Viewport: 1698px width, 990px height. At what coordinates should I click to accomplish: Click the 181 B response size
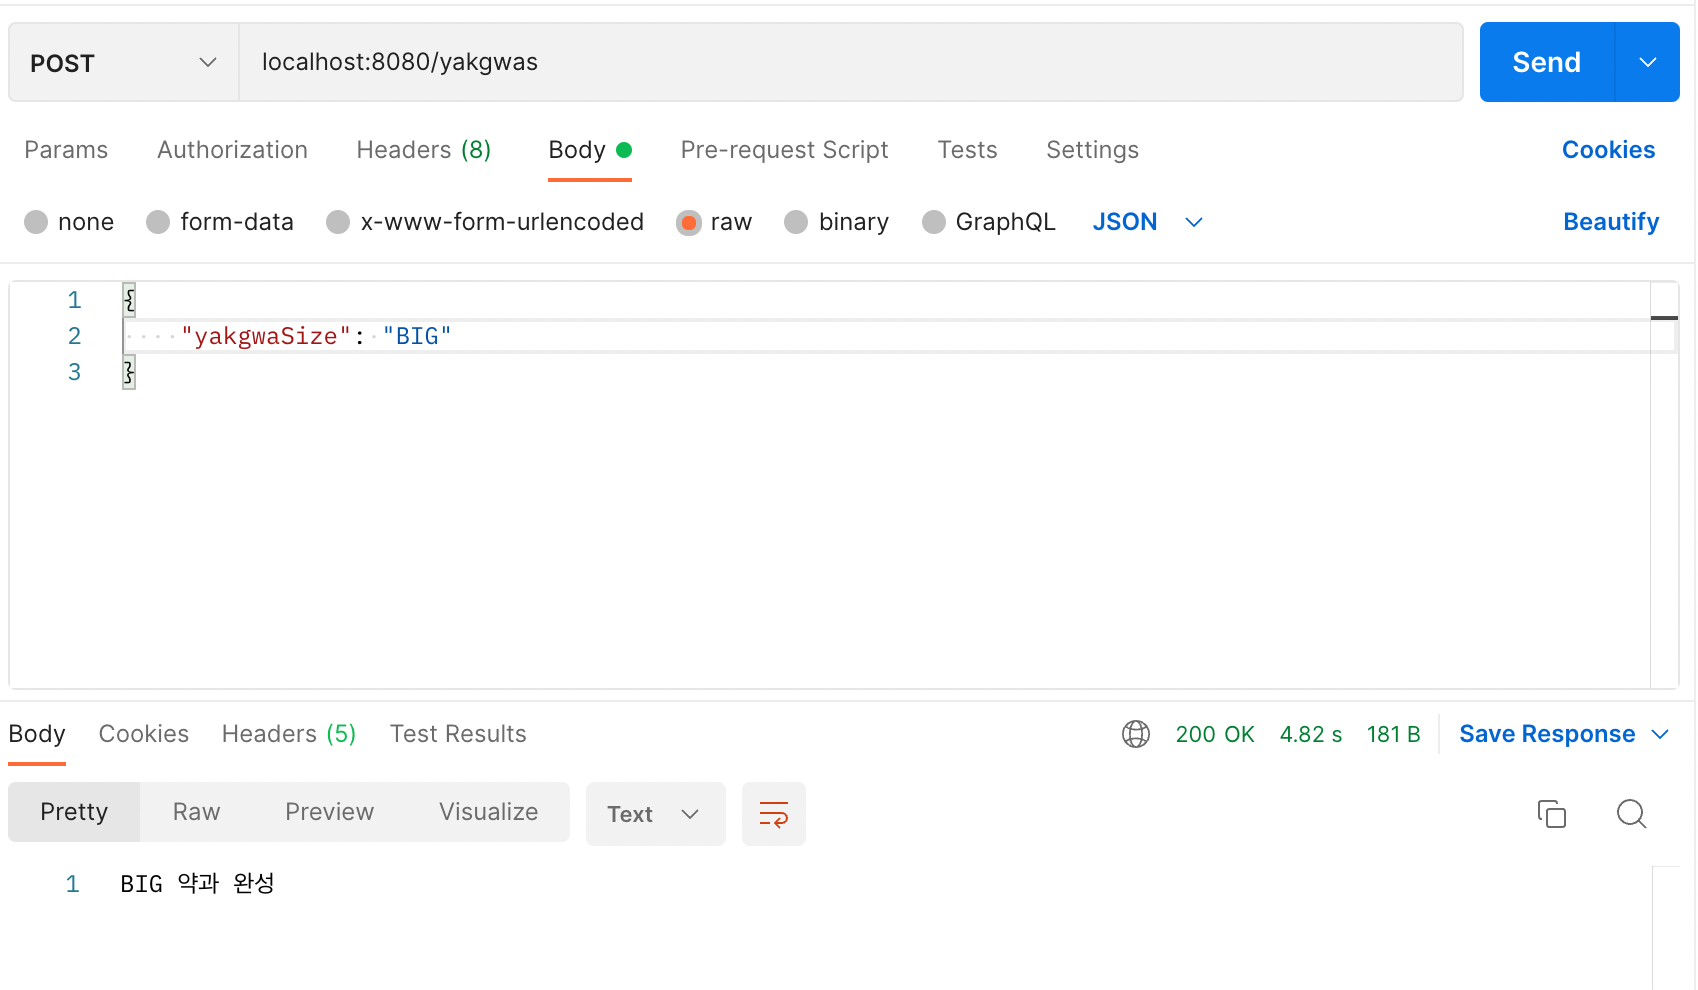click(1393, 734)
